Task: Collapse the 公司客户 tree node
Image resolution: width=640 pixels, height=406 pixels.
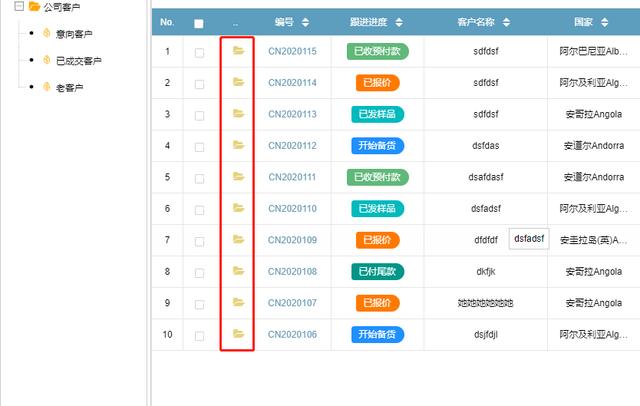Action: (19, 6)
